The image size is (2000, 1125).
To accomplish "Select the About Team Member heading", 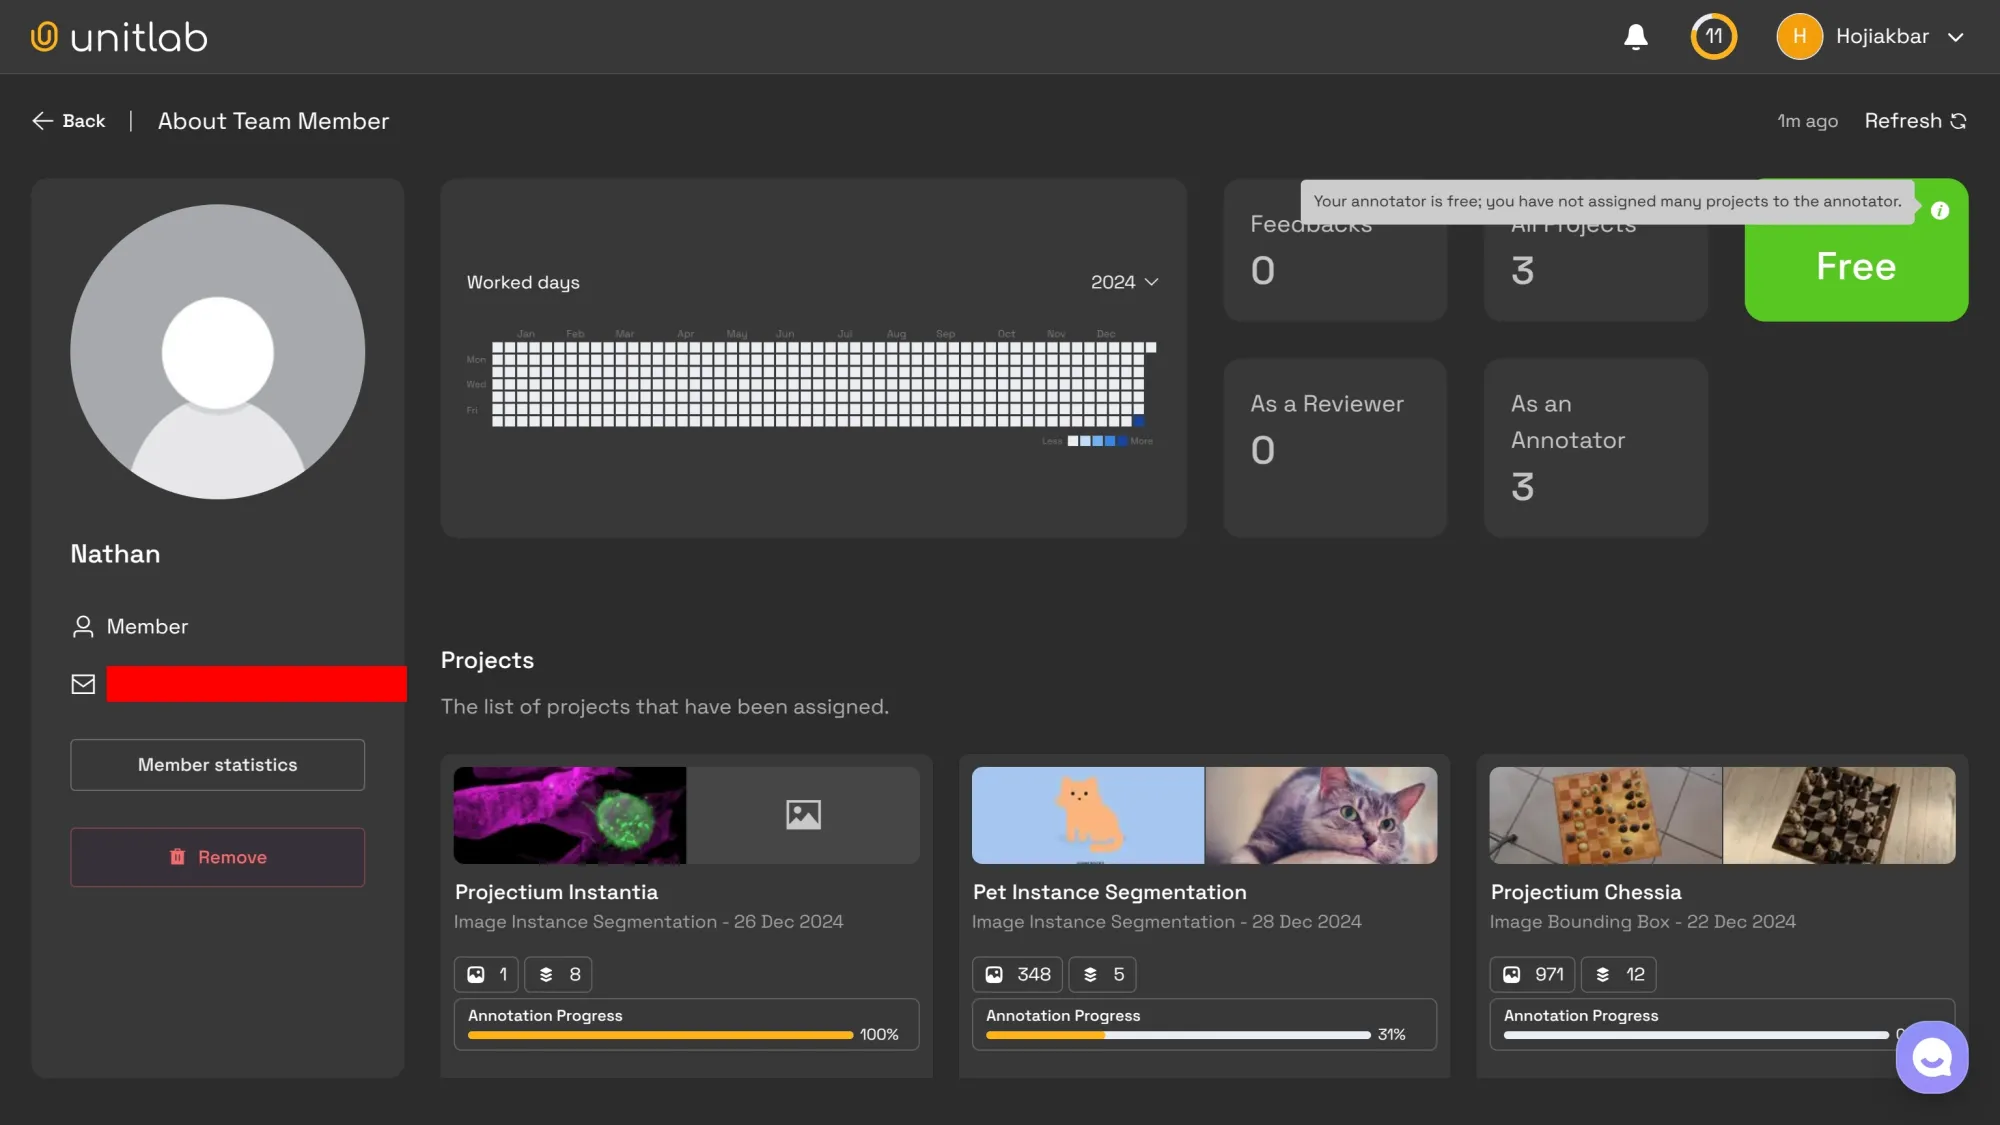I will tap(273, 120).
